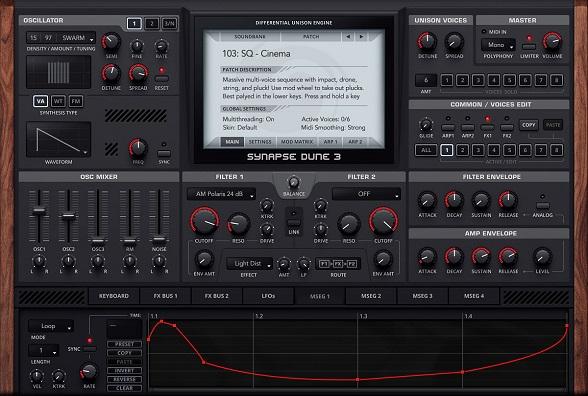
Task: Click the Master VOLUME knob
Action: (x=552, y=42)
